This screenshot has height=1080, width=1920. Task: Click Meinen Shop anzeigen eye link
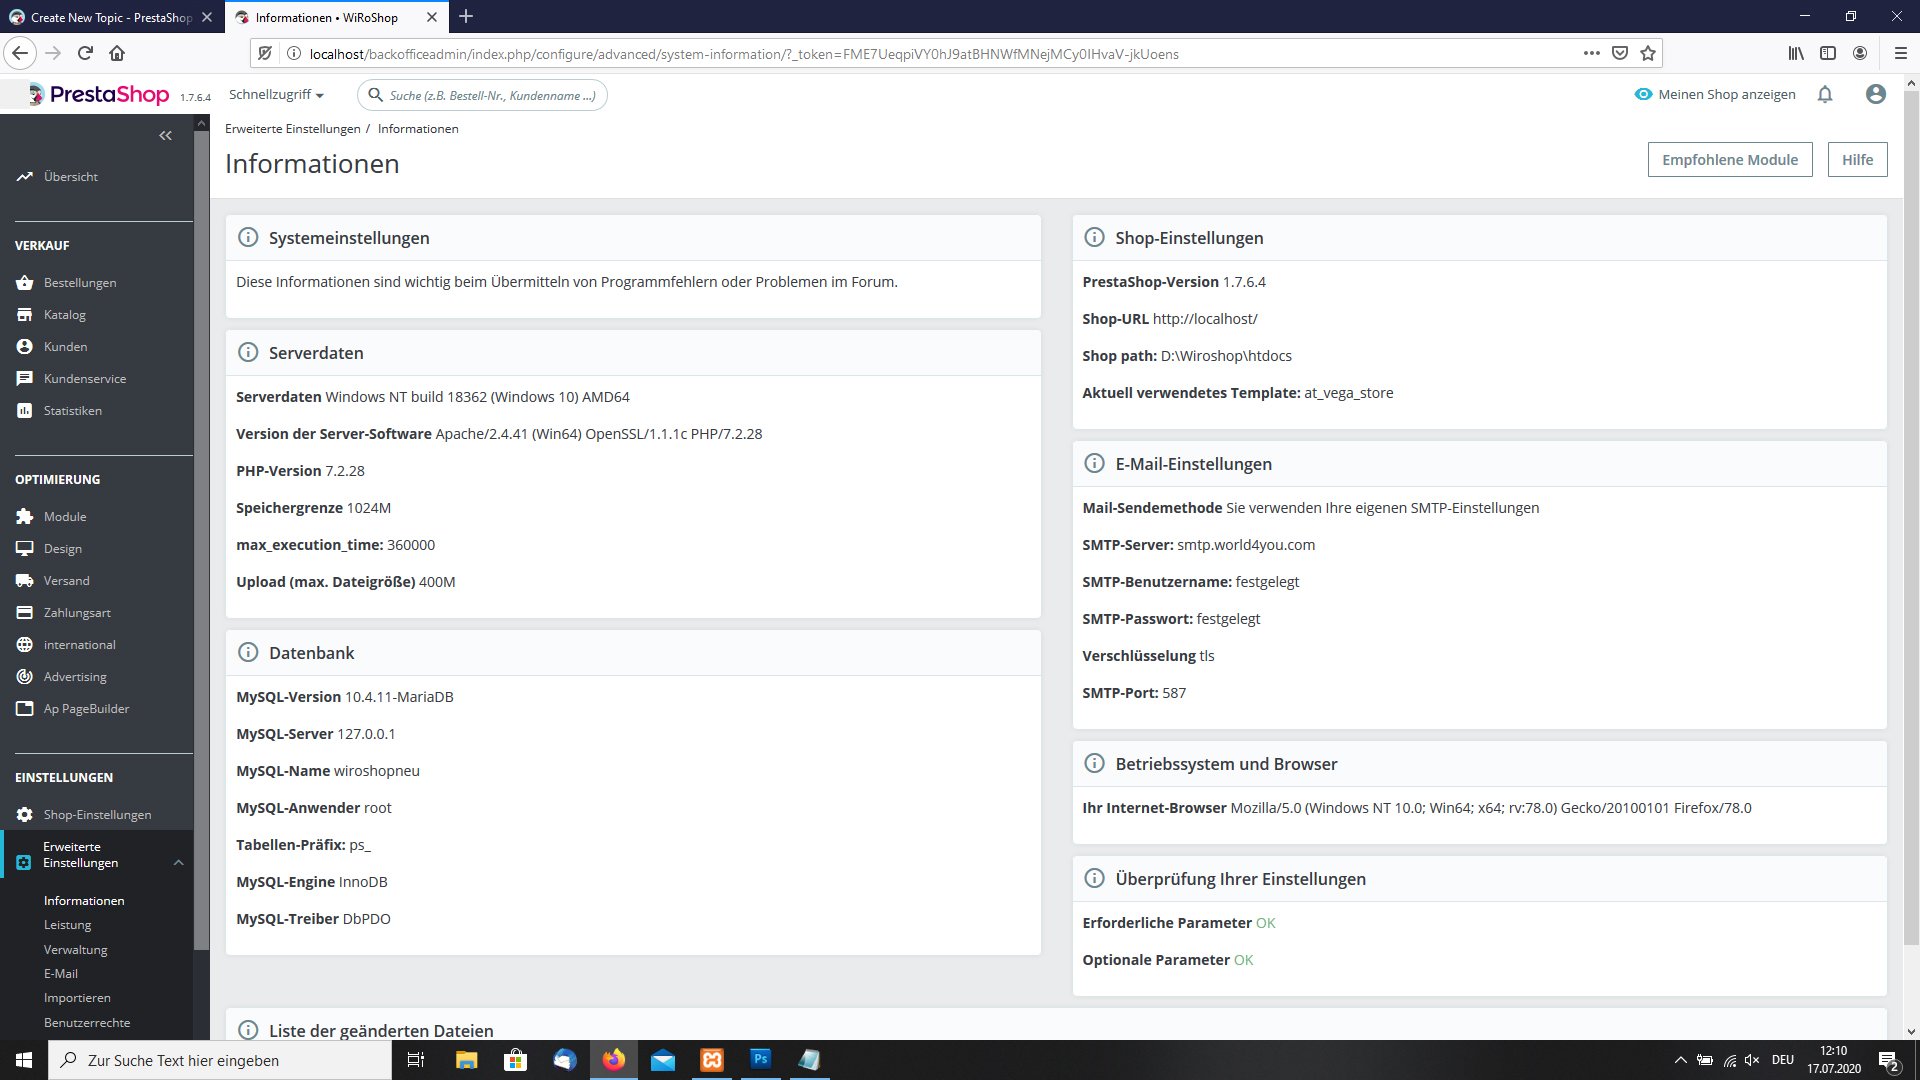coord(1714,94)
